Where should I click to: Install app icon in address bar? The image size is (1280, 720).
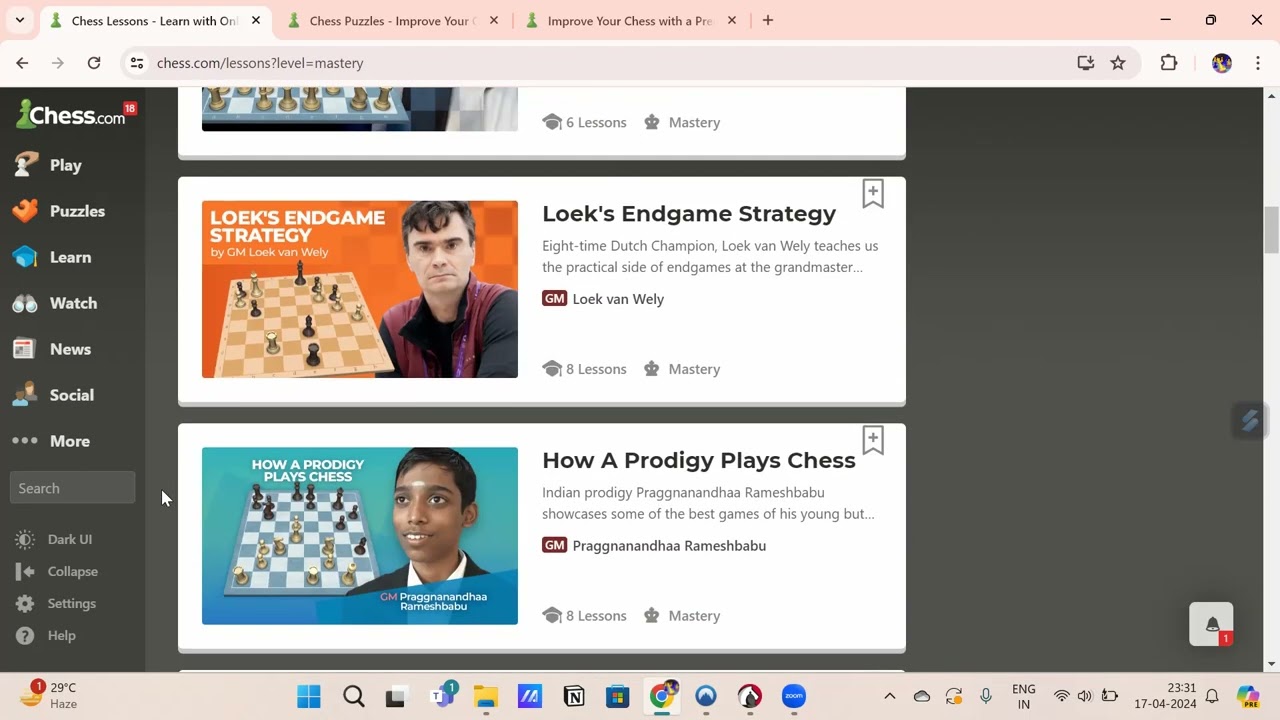pos(1086,63)
